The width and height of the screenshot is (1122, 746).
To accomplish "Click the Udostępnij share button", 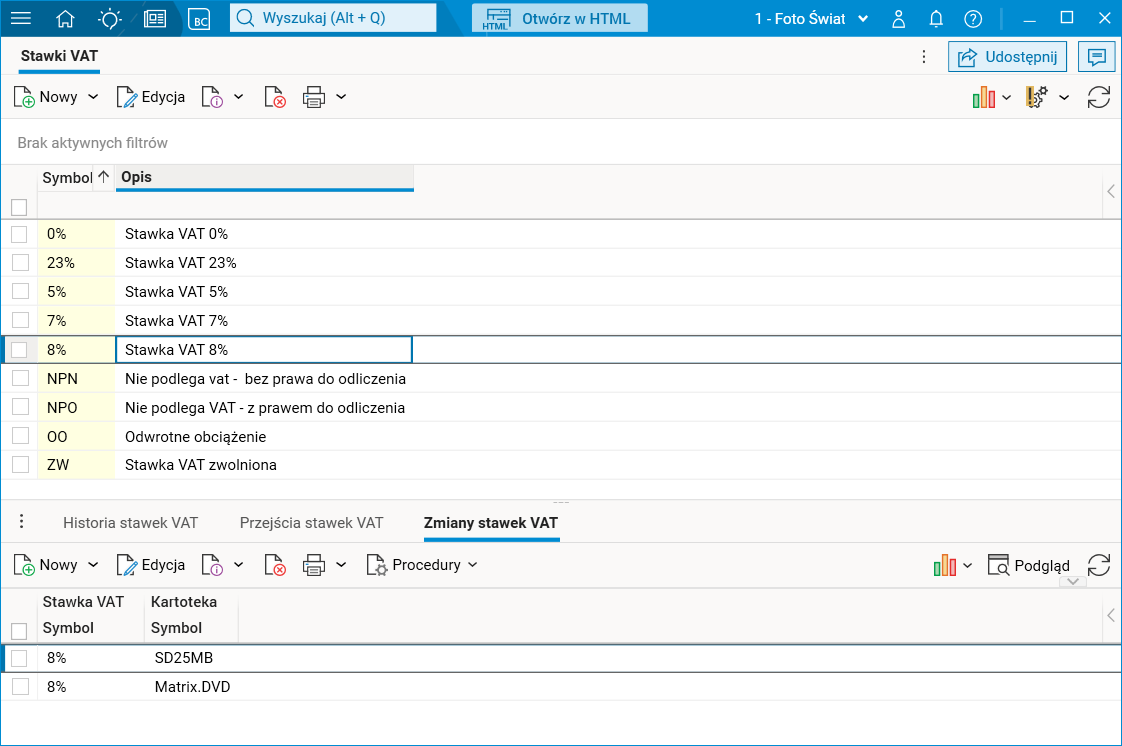I will click(1007, 57).
